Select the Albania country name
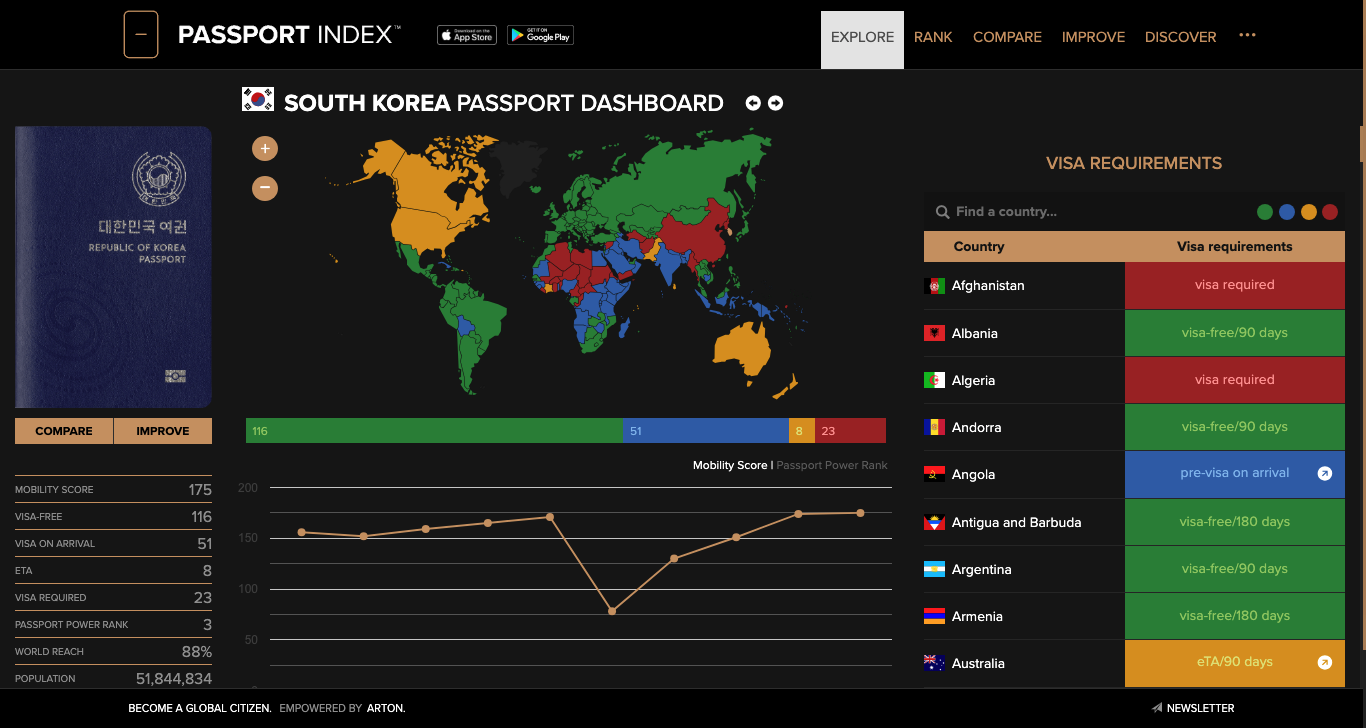 (975, 333)
